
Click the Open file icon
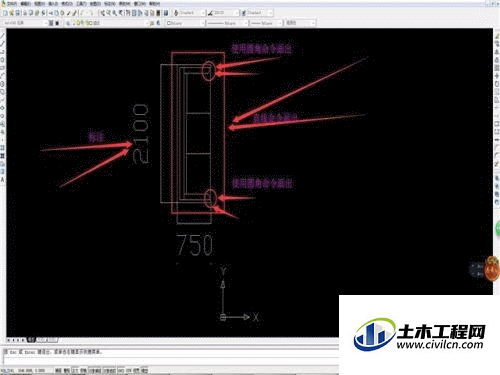[x=11, y=13]
